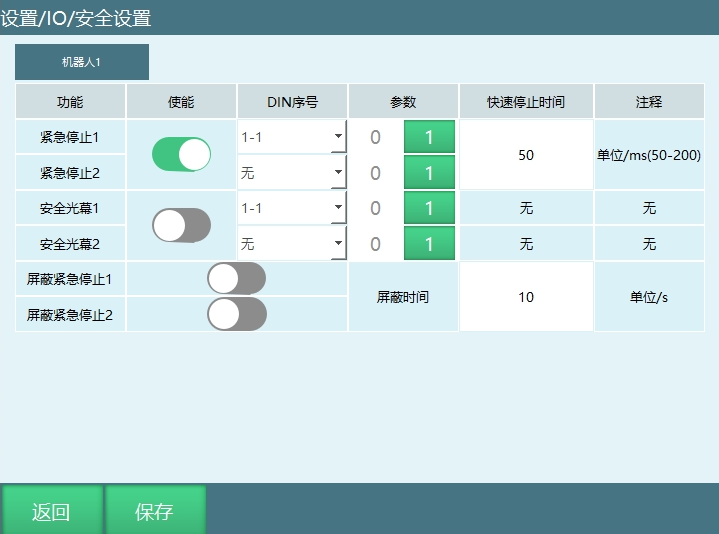719x534 pixels.
Task: Turn on the 屏蔽紧急停止1 switch
Action: [236, 278]
